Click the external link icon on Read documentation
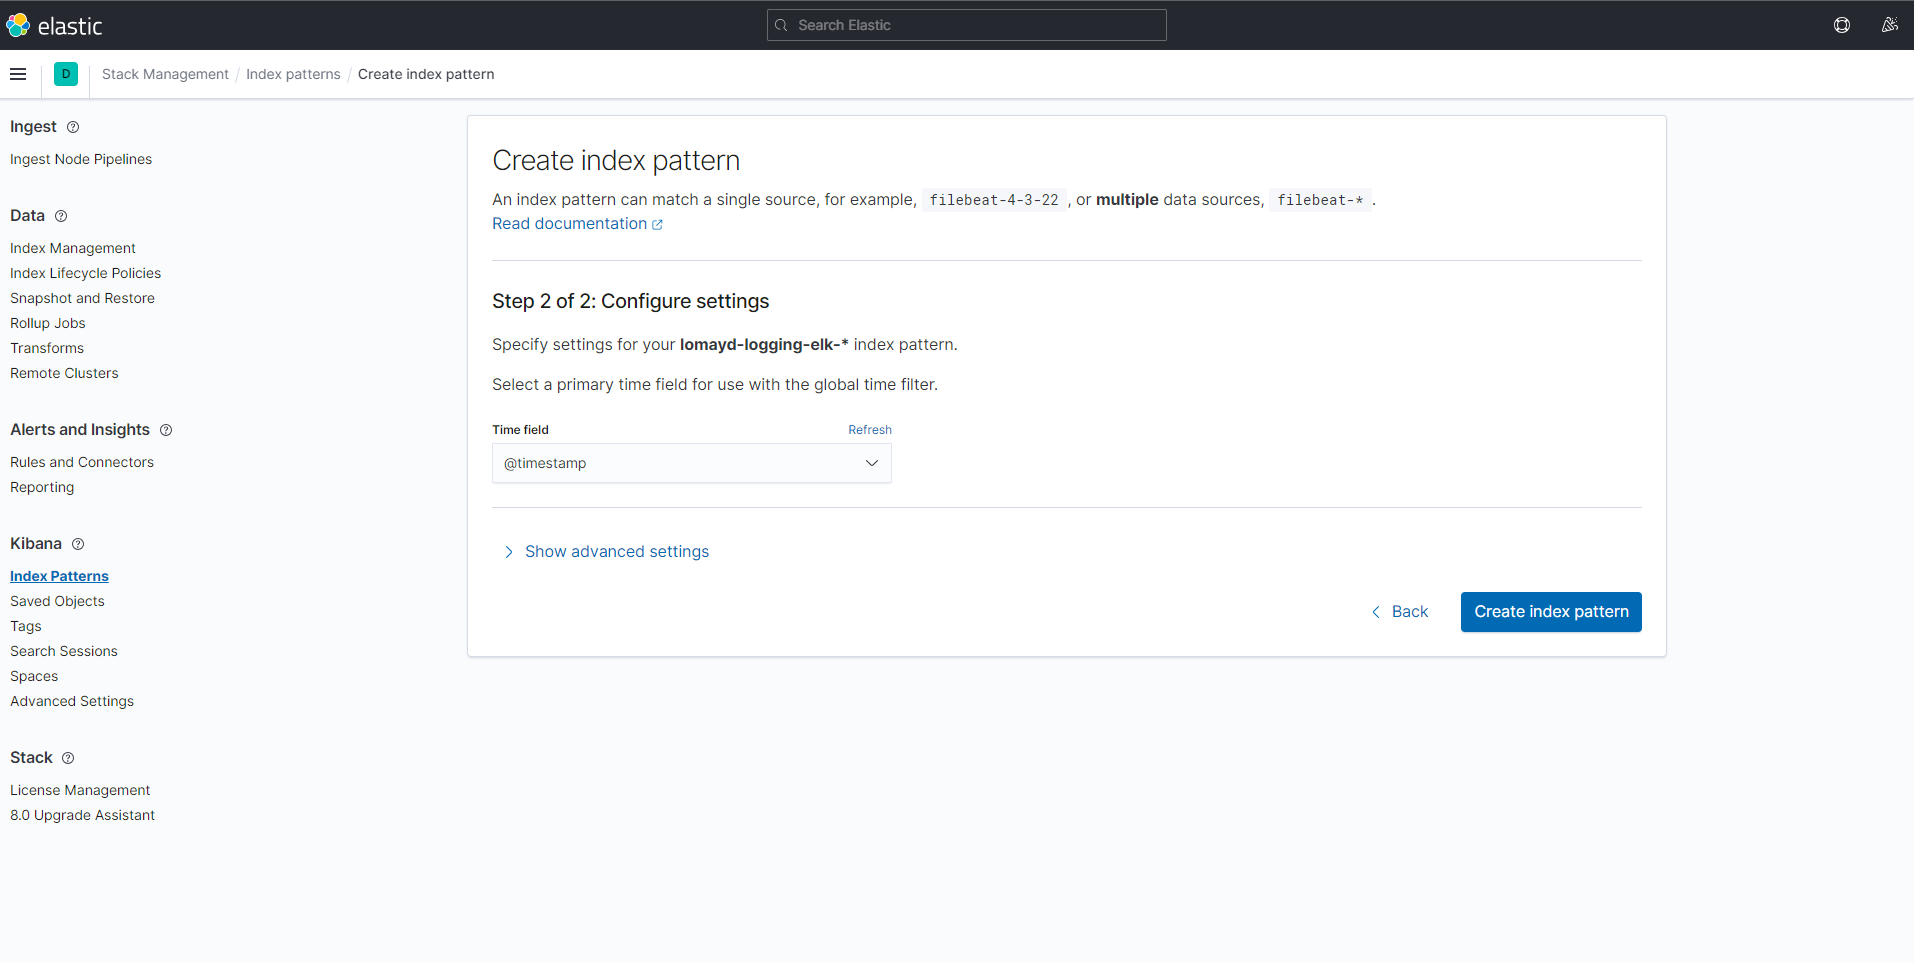This screenshot has width=1914, height=963. tap(657, 224)
